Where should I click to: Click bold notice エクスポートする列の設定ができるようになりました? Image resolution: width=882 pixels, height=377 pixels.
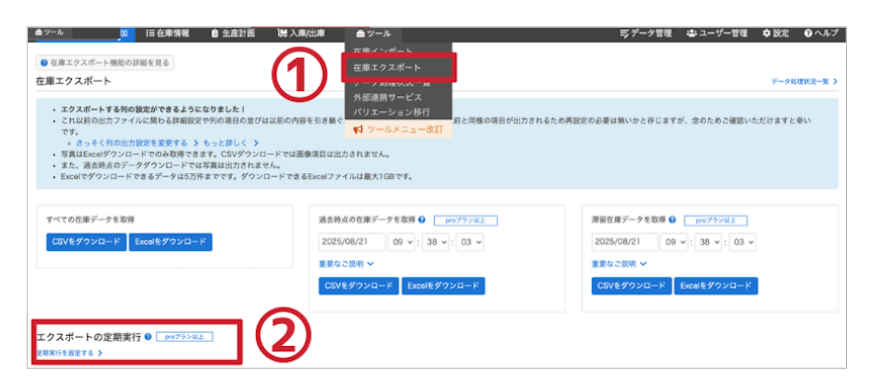(x=153, y=109)
